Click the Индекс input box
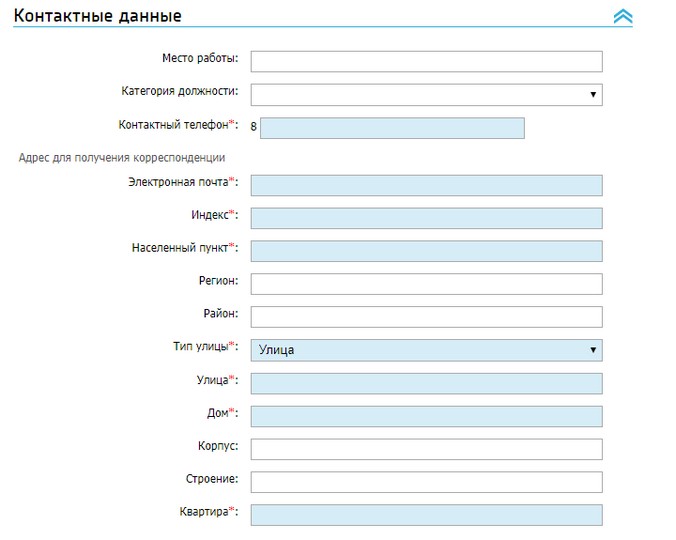This screenshot has width=676, height=540. (x=426, y=218)
